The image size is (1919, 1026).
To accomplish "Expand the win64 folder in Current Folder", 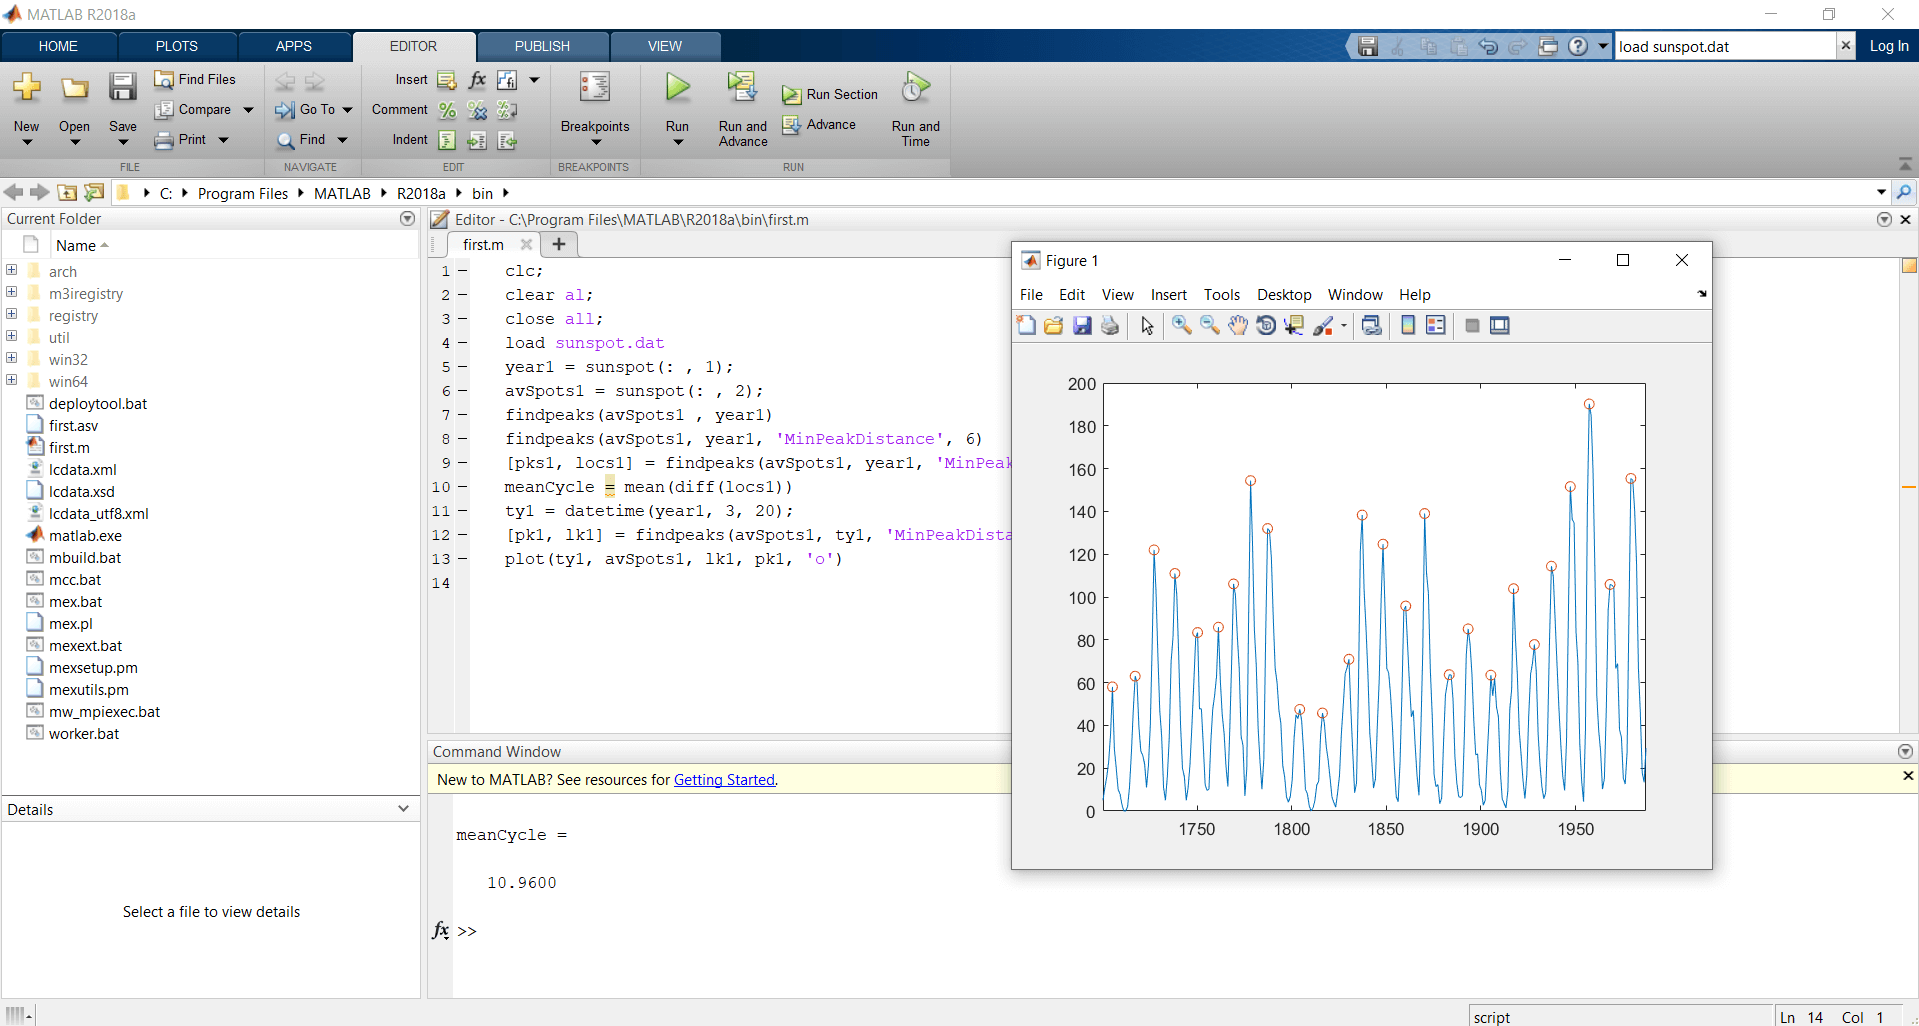I will point(11,381).
